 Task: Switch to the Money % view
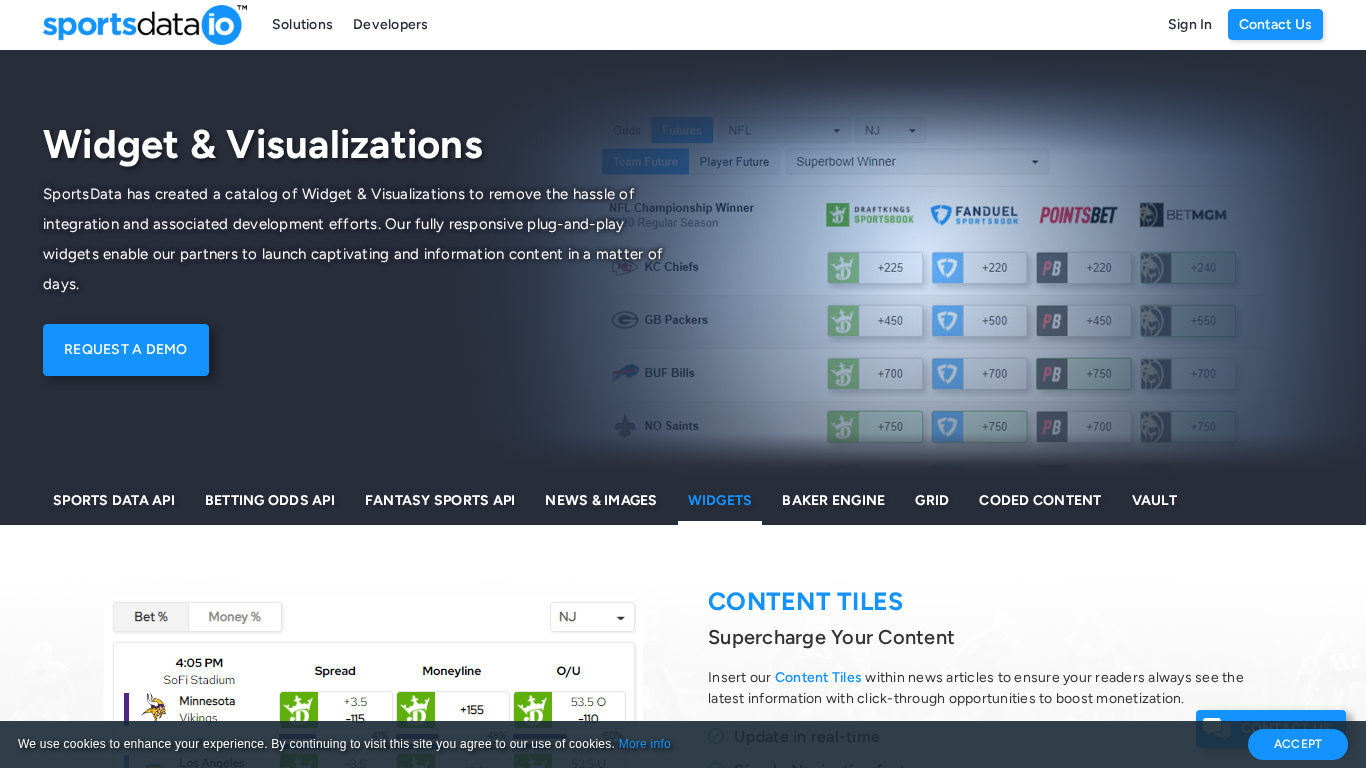tap(235, 616)
